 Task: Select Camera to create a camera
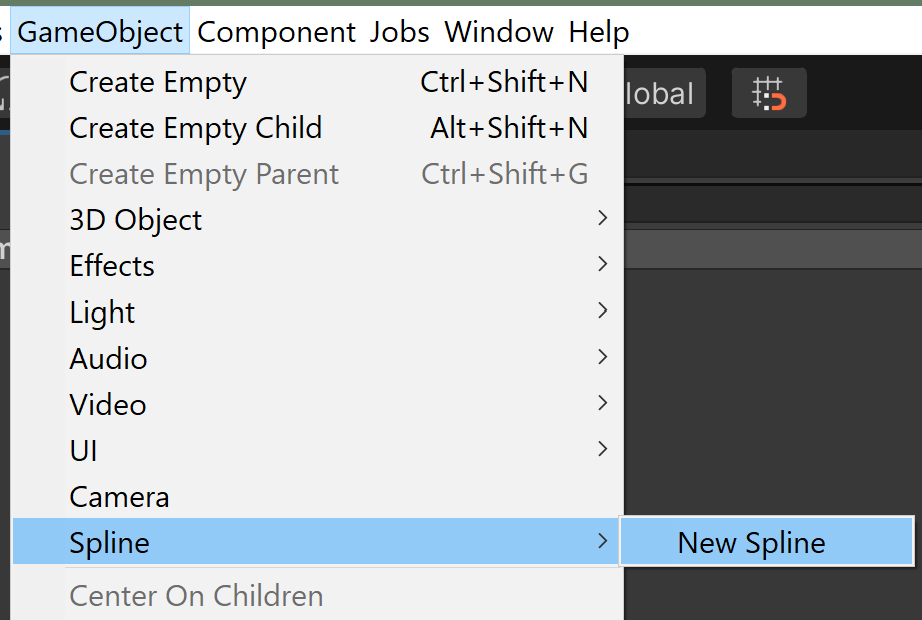pyautogui.click(x=119, y=495)
